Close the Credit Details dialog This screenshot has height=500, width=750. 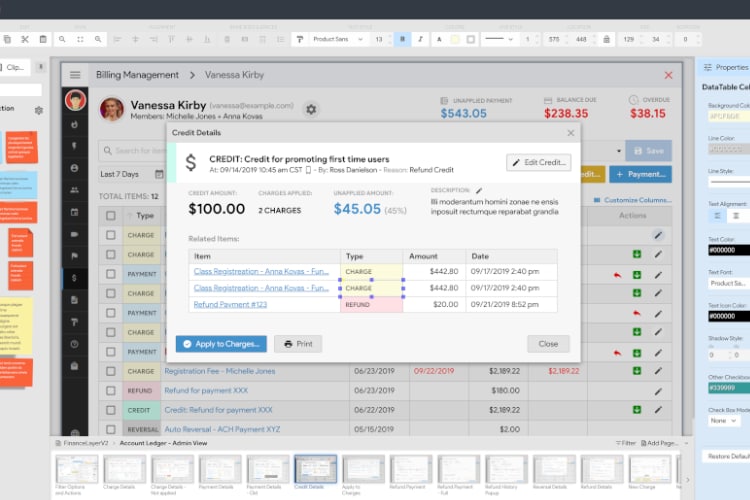(x=571, y=133)
